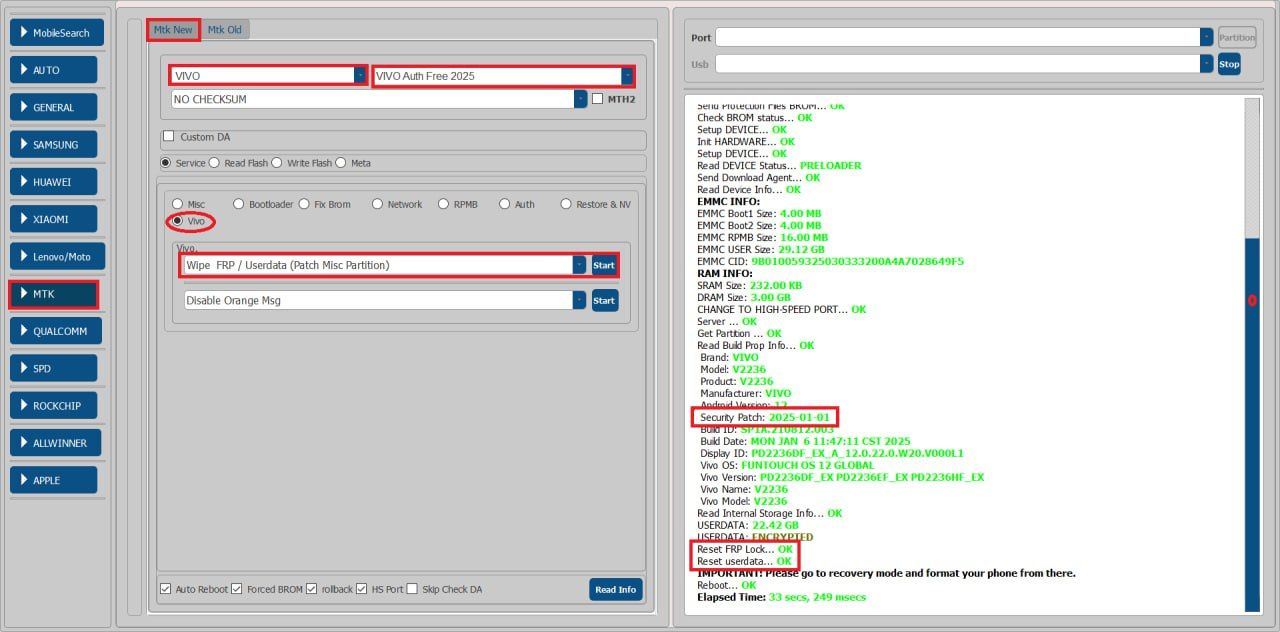Viewport: 1280px width, 632px height.
Task: Select the Read Flash radio button
Action: coord(214,163)
